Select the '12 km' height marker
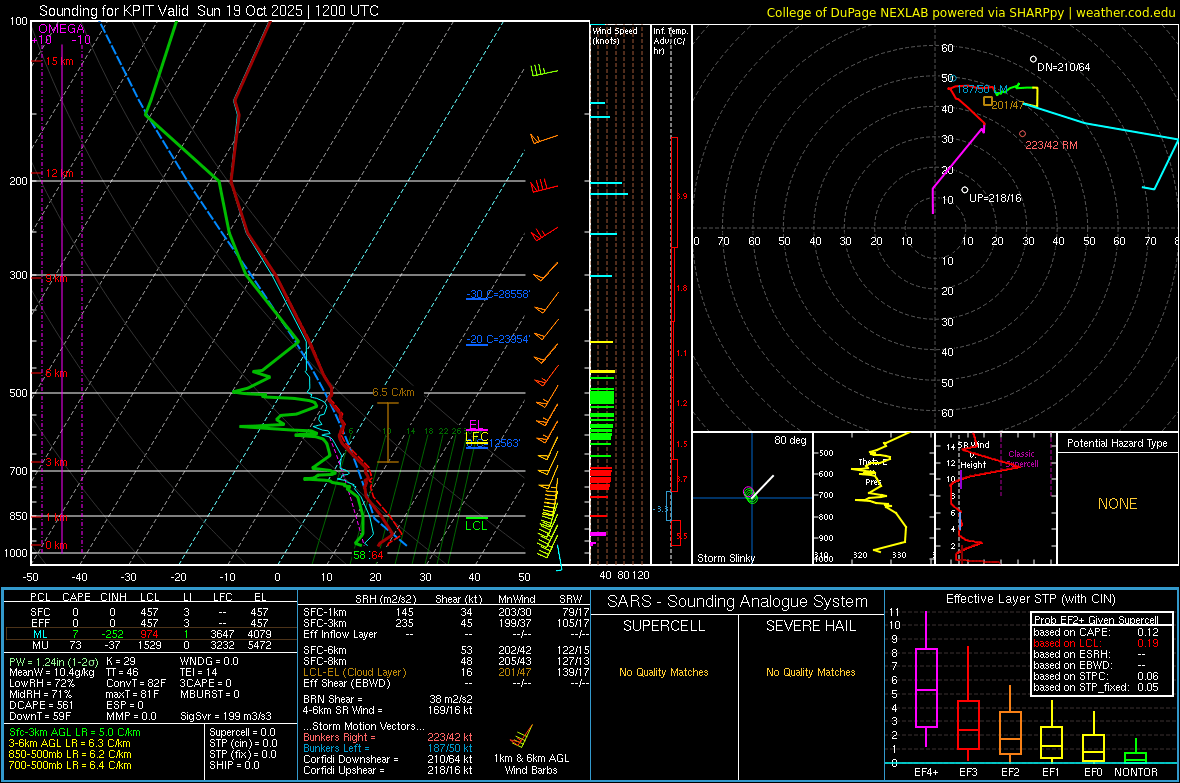Screen dimensions: 1180x783 [x=59, y=173]
